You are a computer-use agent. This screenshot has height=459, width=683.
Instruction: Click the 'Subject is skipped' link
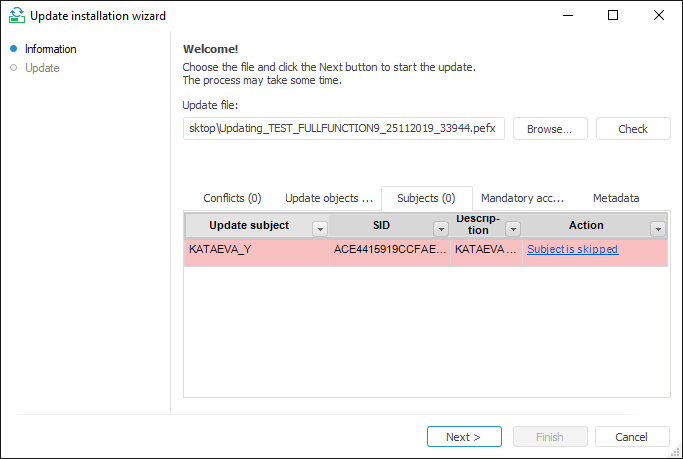(572, 249)
